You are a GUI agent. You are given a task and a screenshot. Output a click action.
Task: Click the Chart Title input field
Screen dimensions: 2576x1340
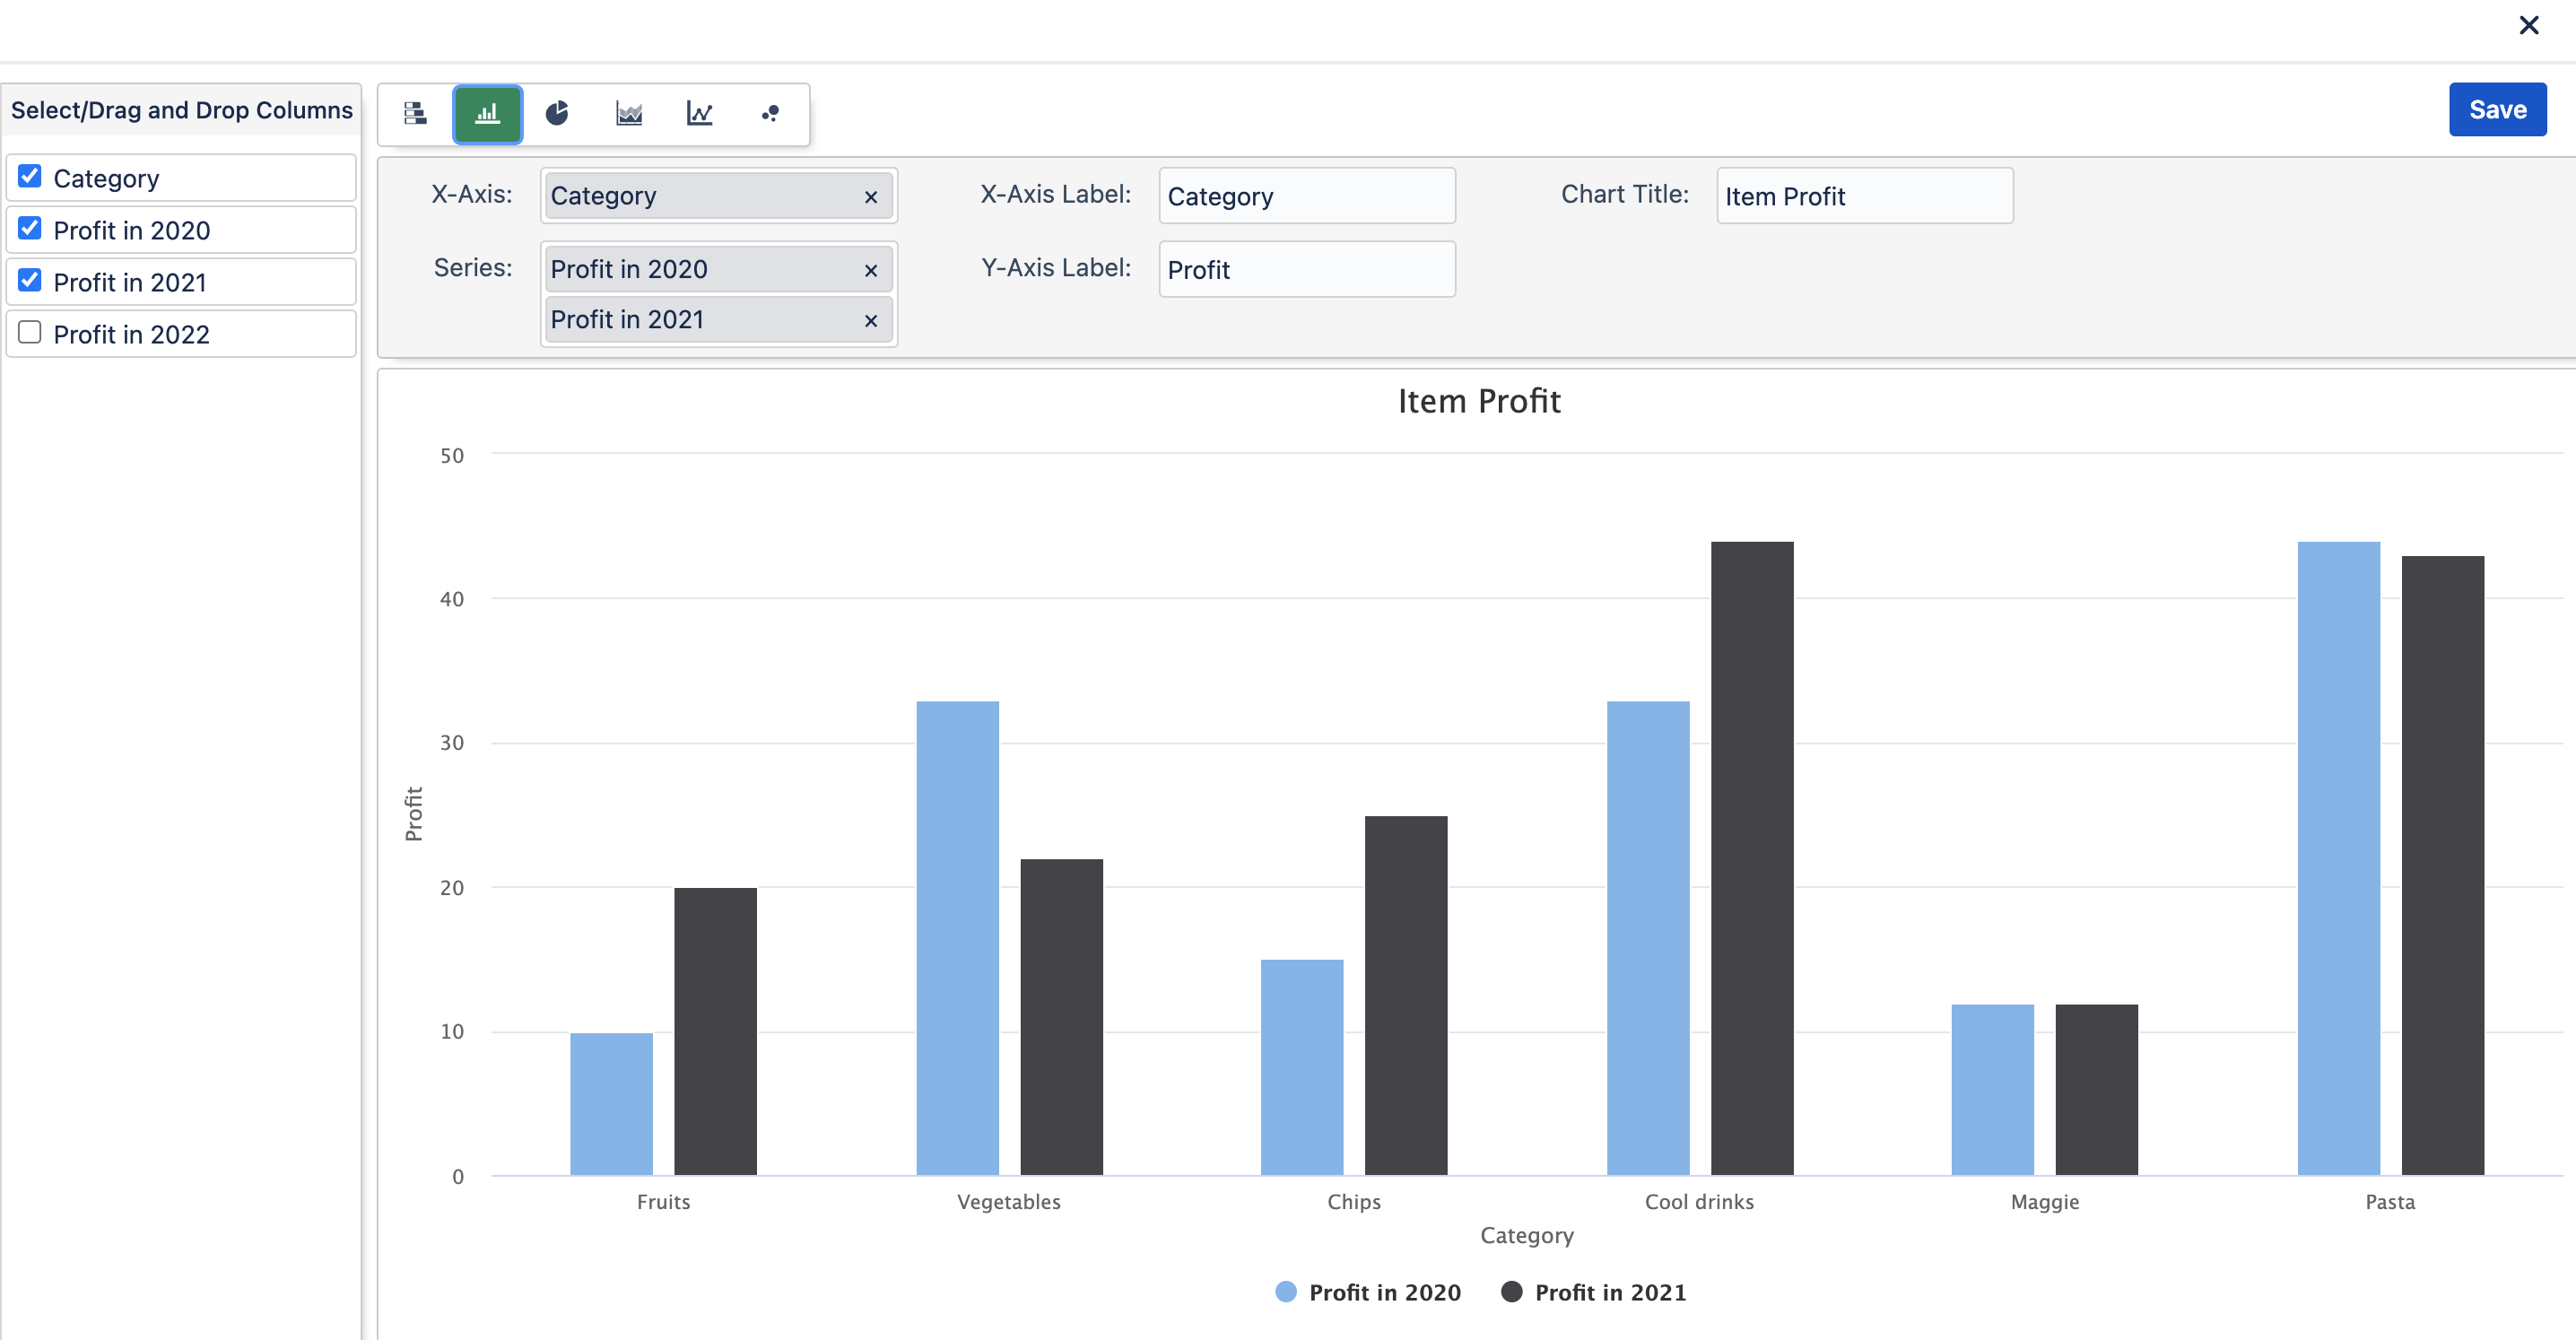click(x=1864, y=196)
